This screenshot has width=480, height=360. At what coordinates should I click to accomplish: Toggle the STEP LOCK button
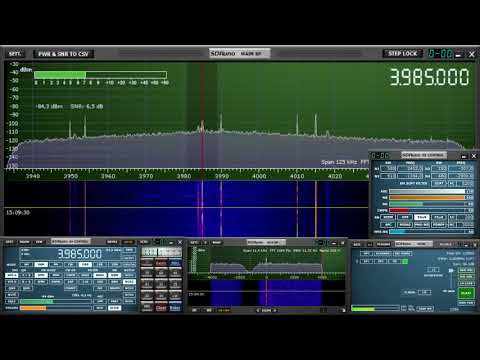click(x=403, y=53)
